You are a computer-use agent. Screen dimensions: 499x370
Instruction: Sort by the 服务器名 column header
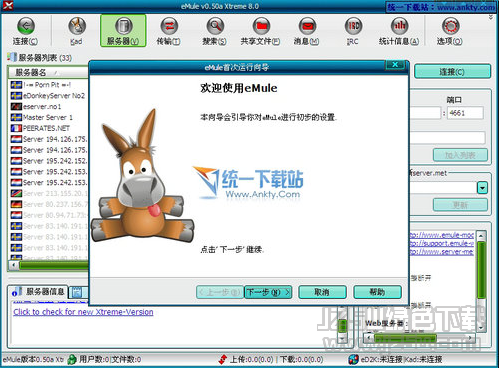(48, 72)
